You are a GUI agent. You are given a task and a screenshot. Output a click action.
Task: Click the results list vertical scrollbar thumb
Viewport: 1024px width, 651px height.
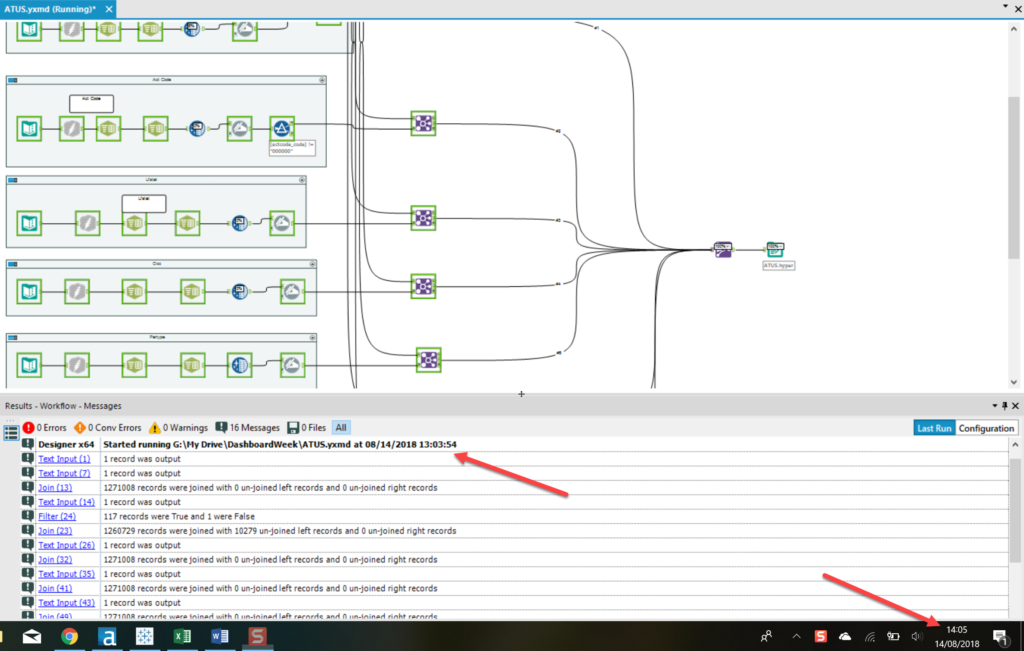pyautogui.click(x=1015, y=509)
